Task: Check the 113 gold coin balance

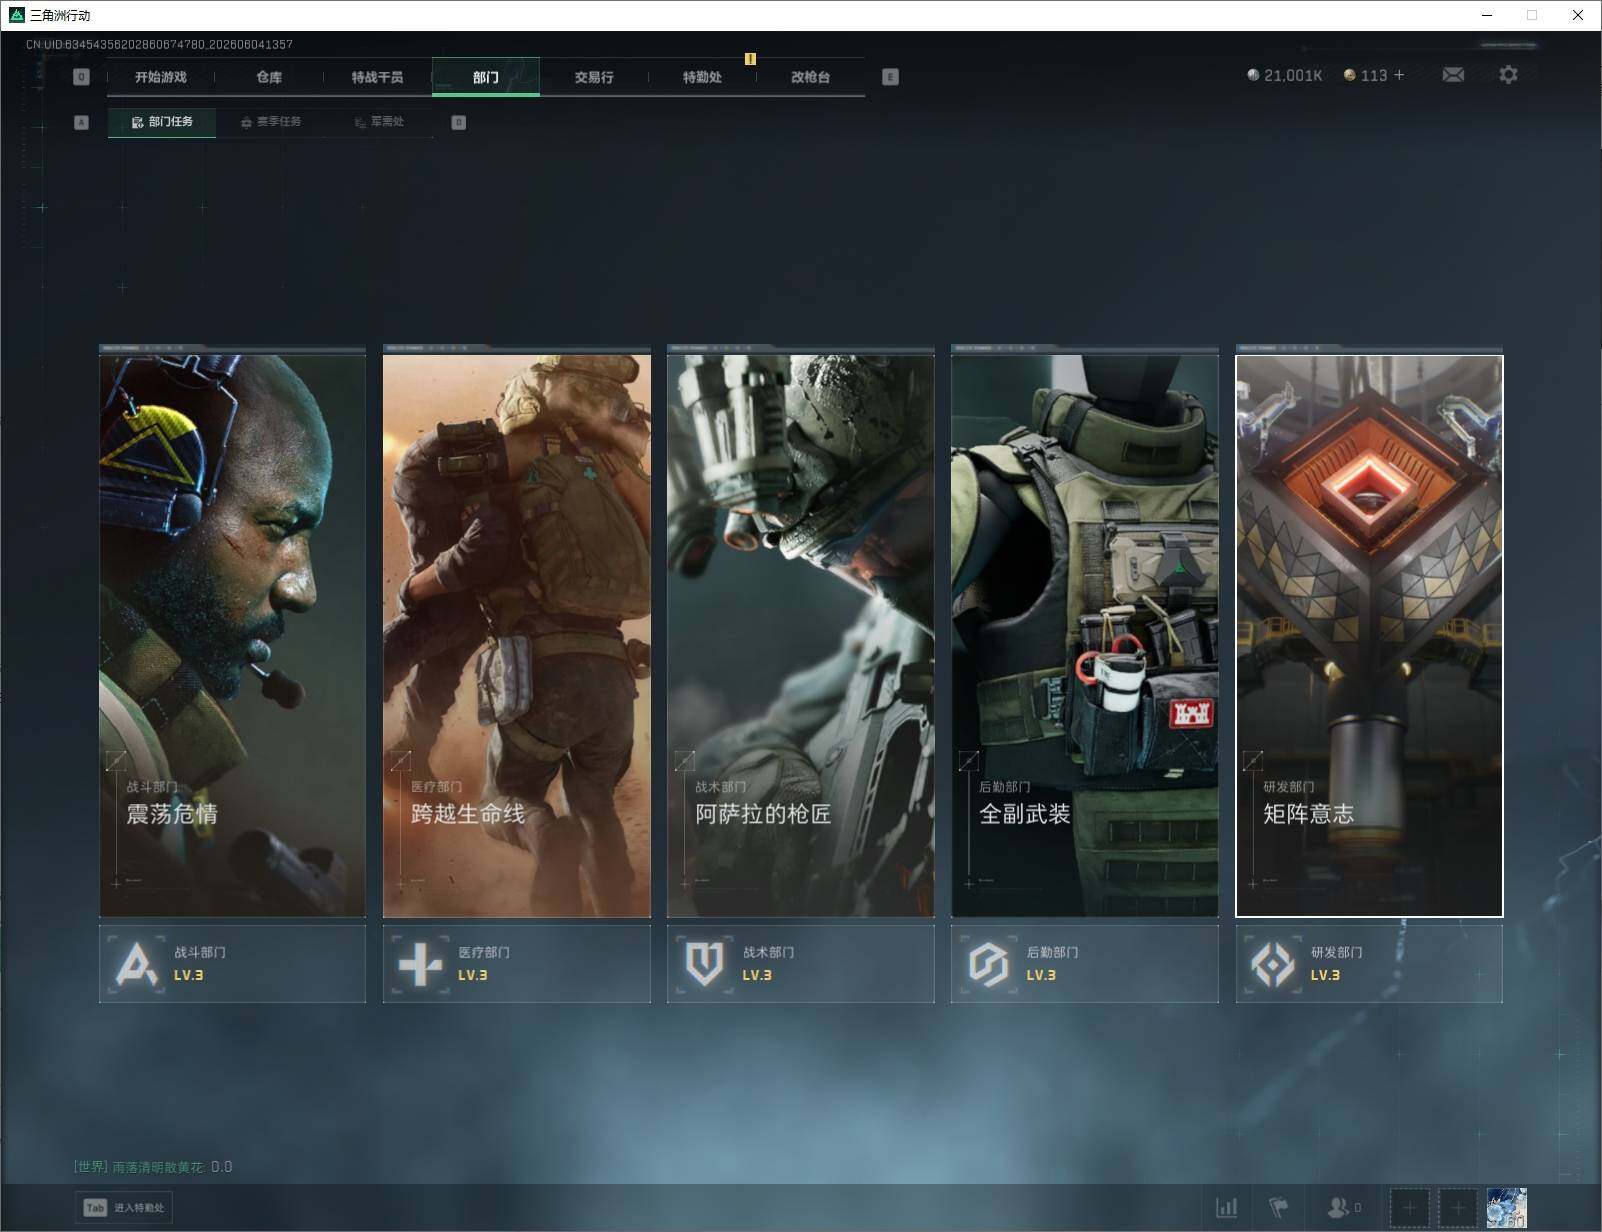Action: 1366,75
